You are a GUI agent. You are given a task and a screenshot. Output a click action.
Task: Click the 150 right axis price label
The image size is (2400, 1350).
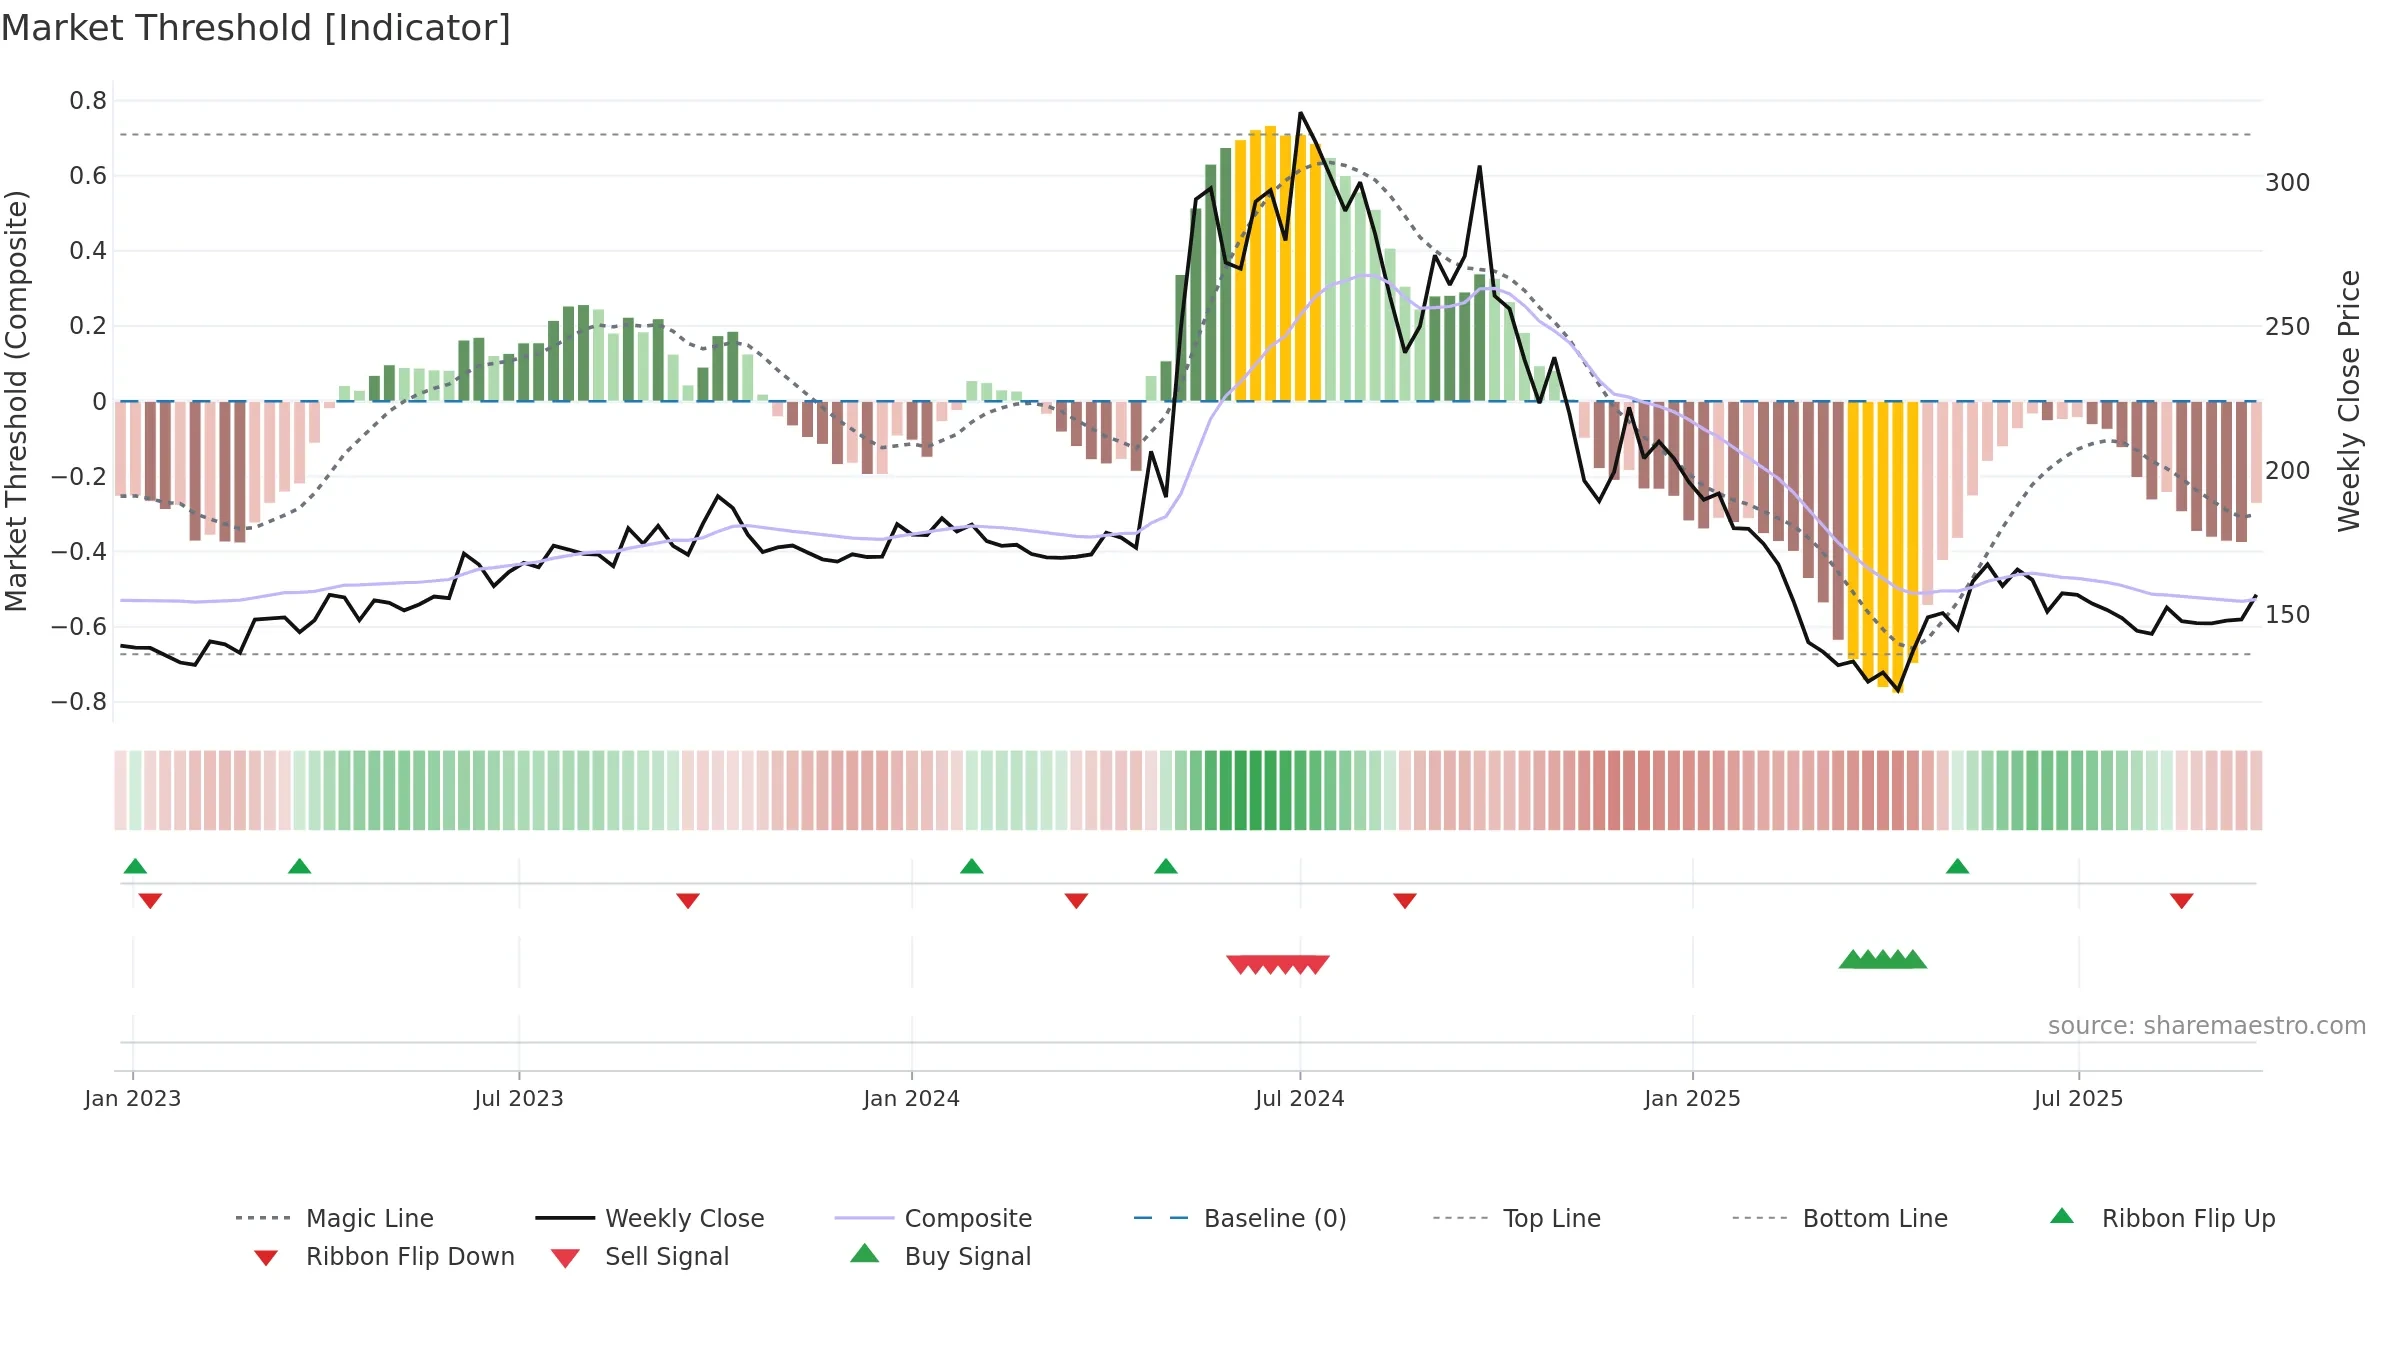2288,615
